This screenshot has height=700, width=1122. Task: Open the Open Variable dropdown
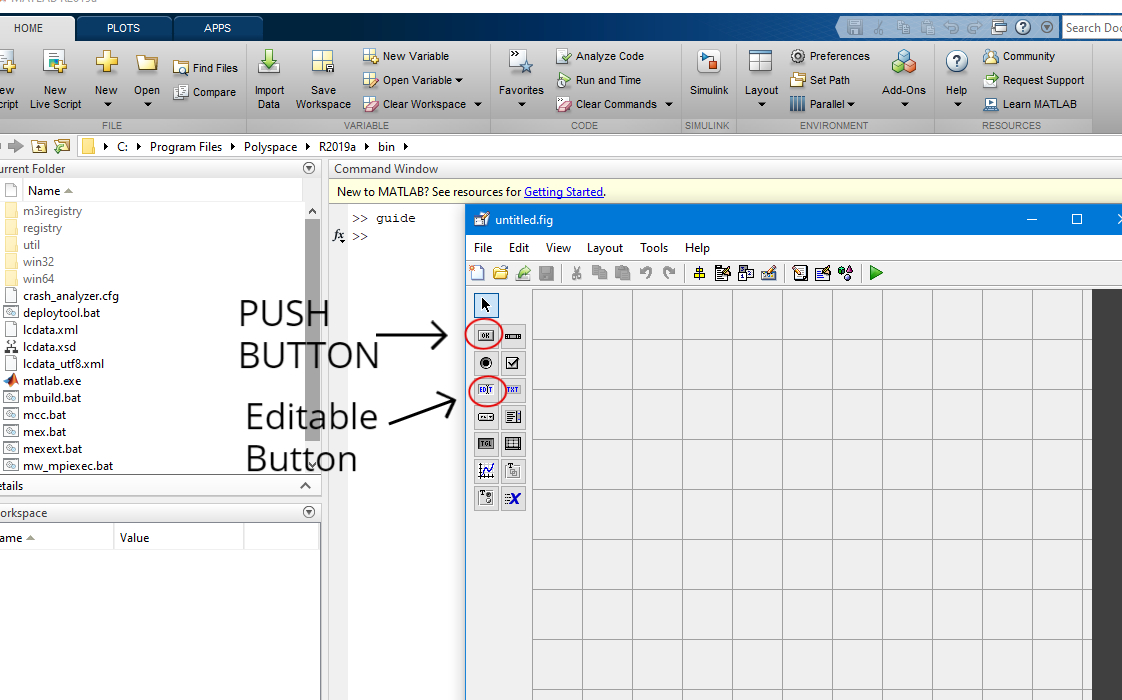pos(459,80)
